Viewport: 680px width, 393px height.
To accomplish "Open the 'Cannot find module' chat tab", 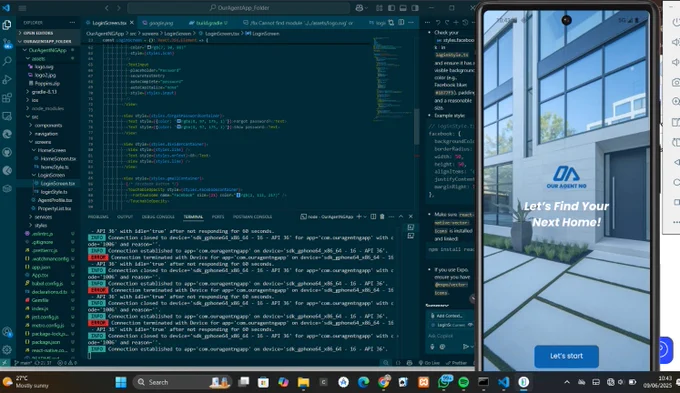I will click(x=298, y=23).
